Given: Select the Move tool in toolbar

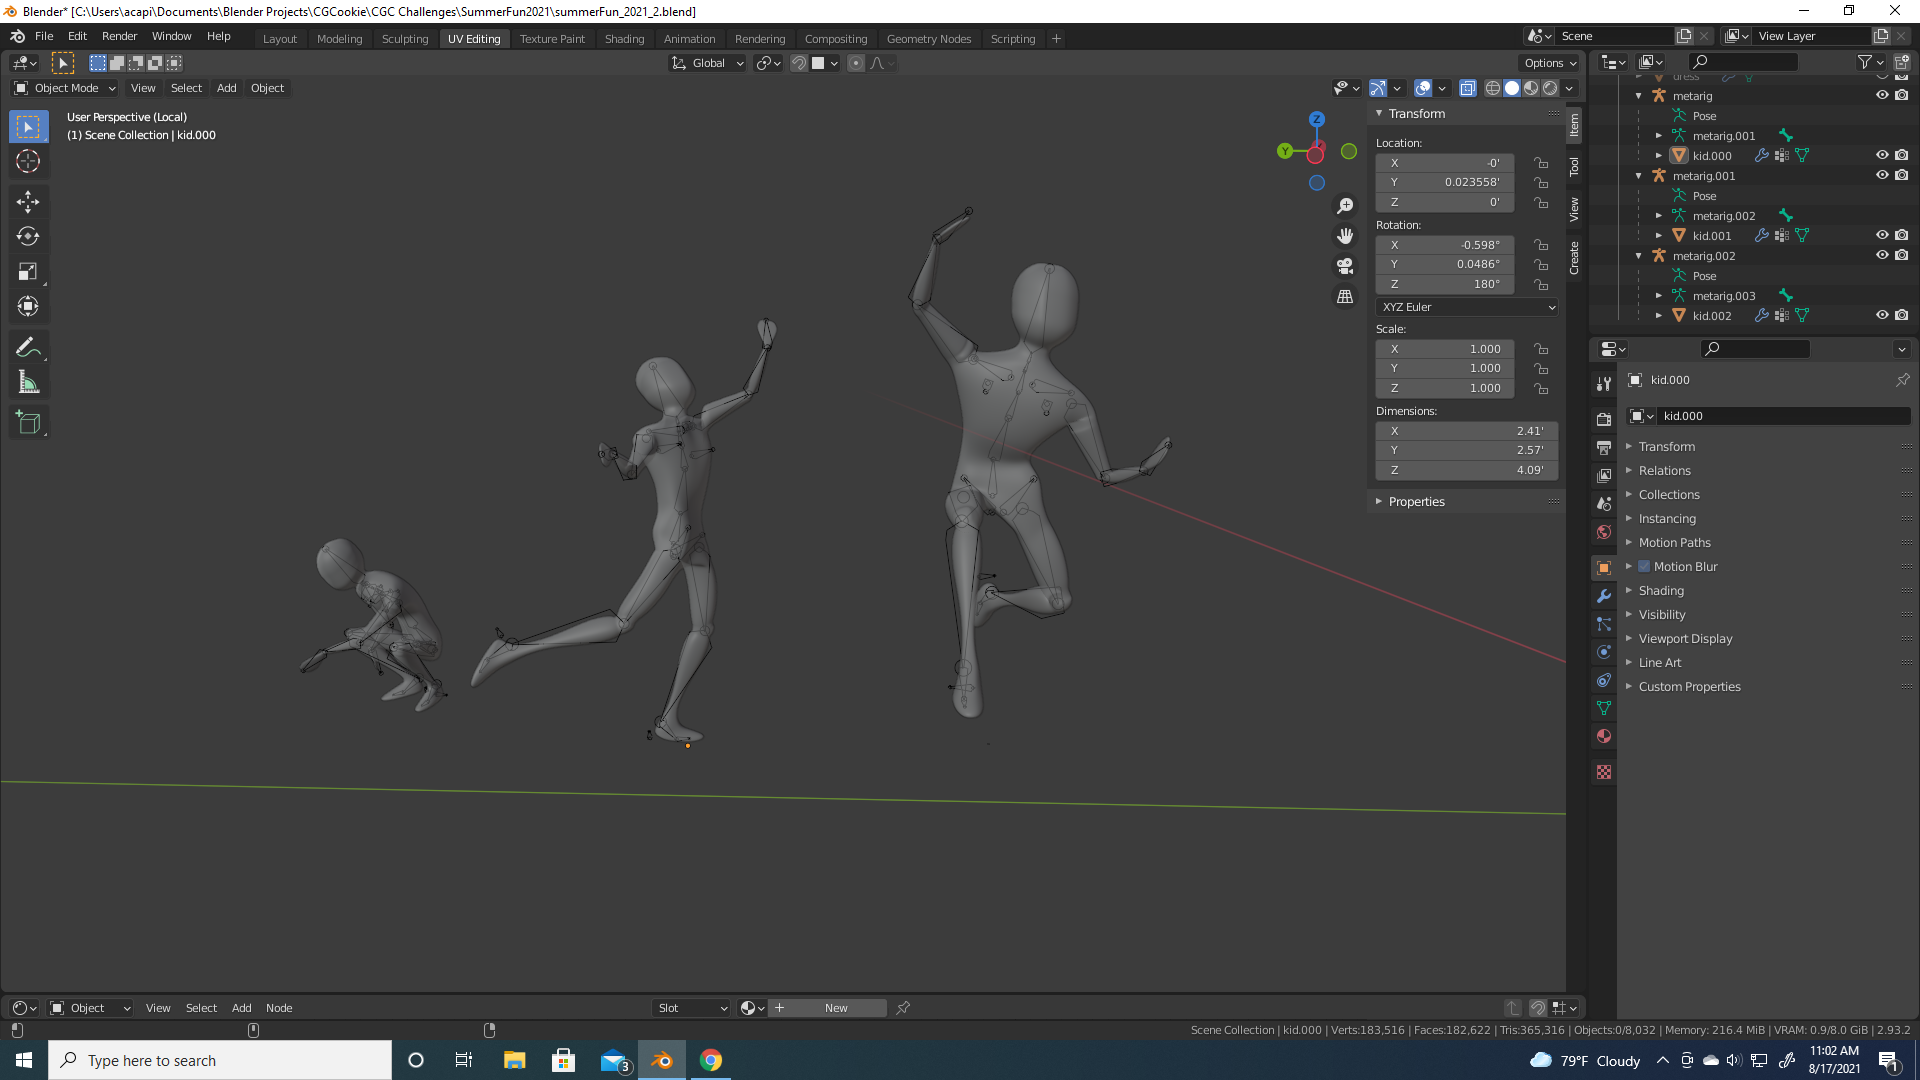Looking at the screenshot, I should click(28, 202).
